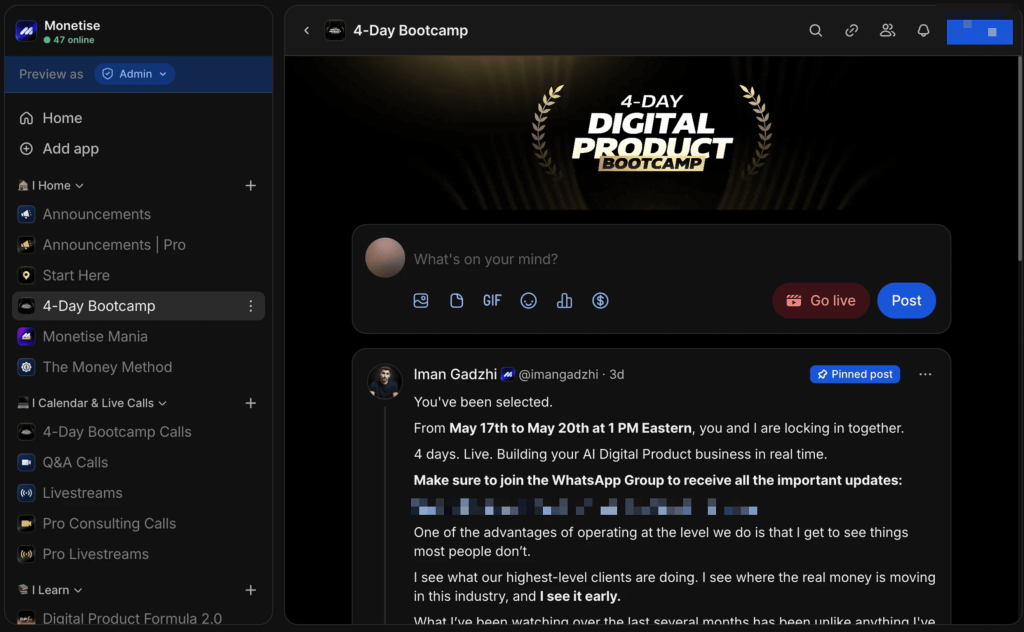Click Iman Gadzhi's avatar in pinned post
Viewport: 1024px width, 632px height.
click(x=385, y=381)
